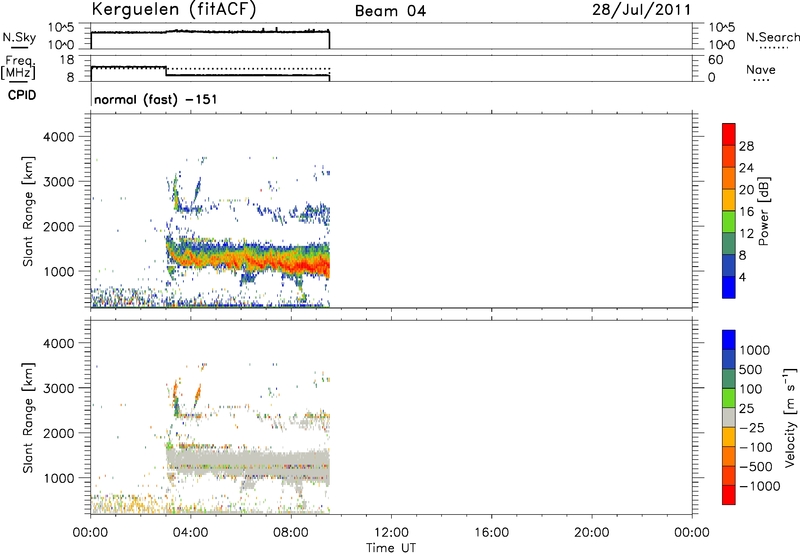The height and width of the screenshot is (554, 800).
Task: Select the "Beam 04" header label
Action: click(x=390, y=11)
